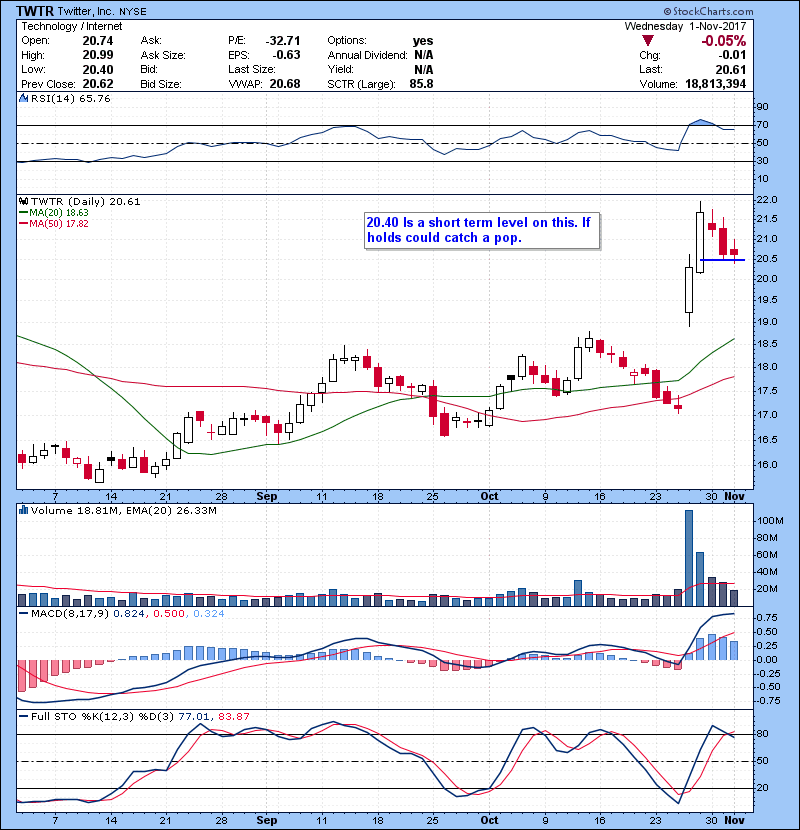The width and height of the screenshot is (800, 830).
Task: Click the Full STO %K value 77.01
Action: [x=193, y=716]
